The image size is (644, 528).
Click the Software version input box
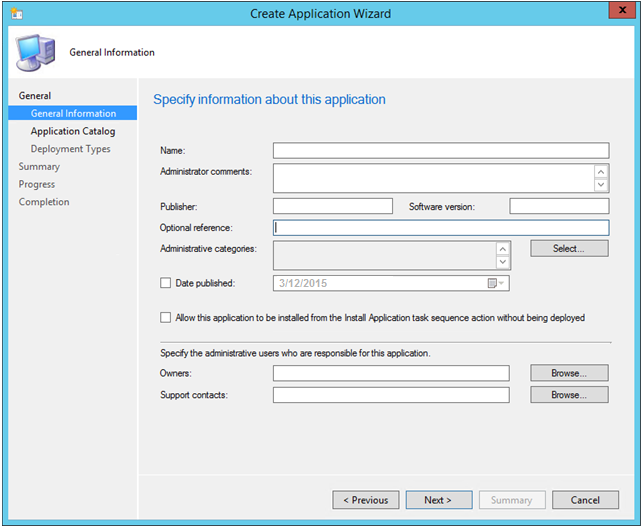pos(558,206)
